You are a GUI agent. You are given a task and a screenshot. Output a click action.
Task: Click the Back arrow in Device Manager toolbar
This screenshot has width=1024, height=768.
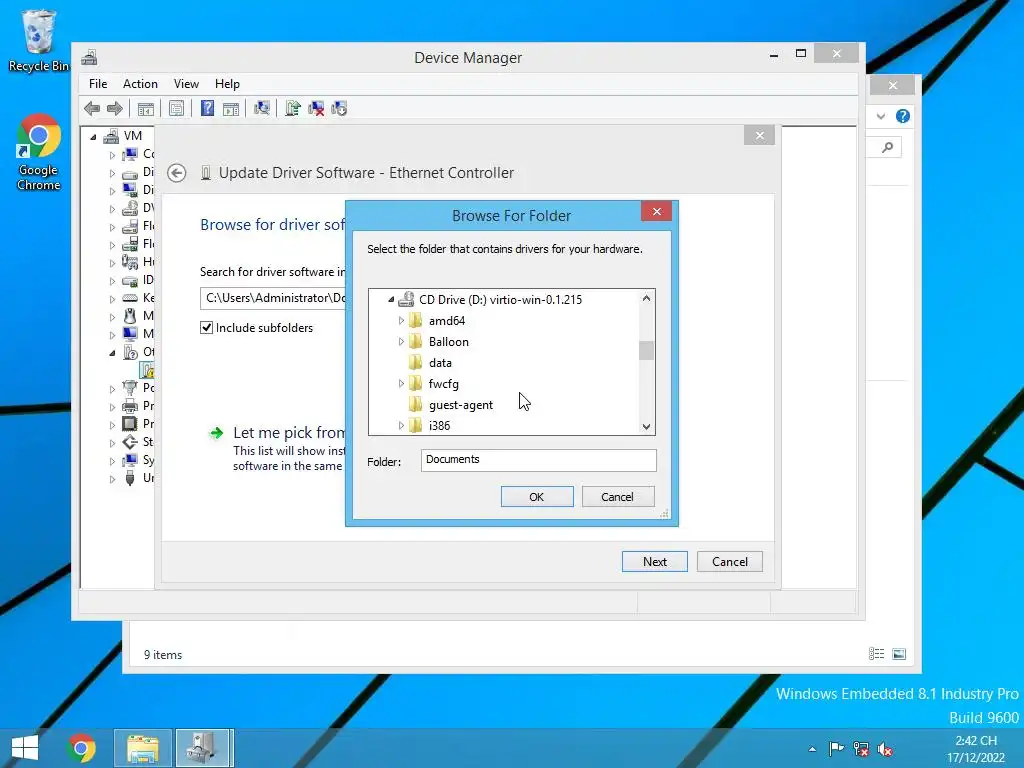92,108
